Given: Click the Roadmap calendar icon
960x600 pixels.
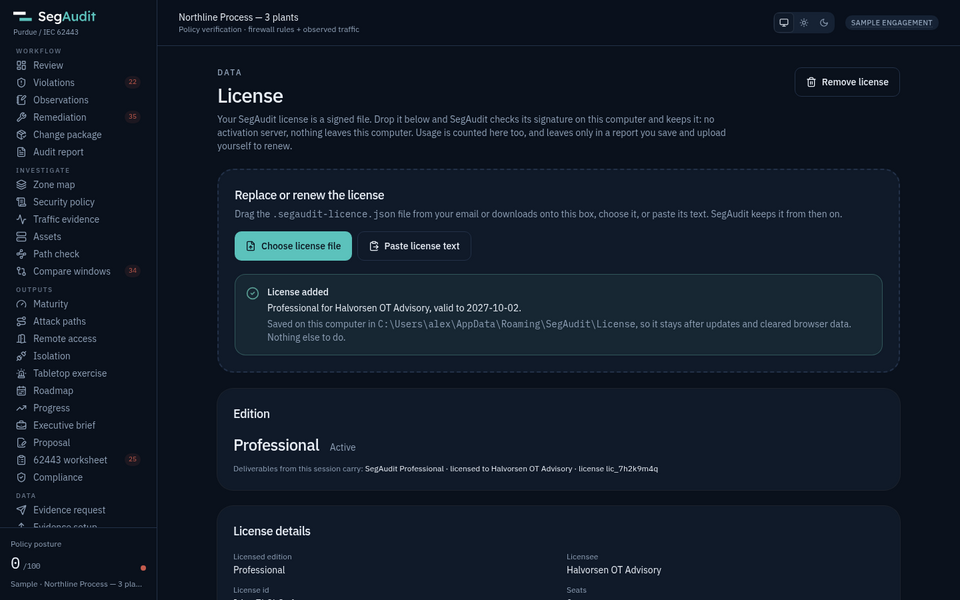Looking at the screenshot, I should coord(21,391).
